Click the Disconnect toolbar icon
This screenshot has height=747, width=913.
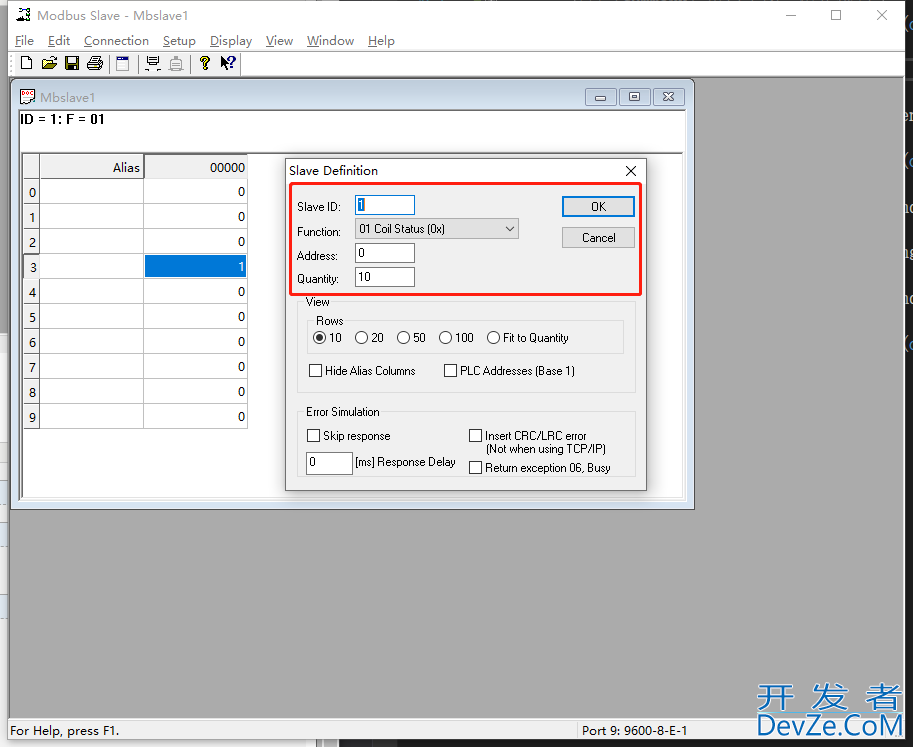point(176,63)
